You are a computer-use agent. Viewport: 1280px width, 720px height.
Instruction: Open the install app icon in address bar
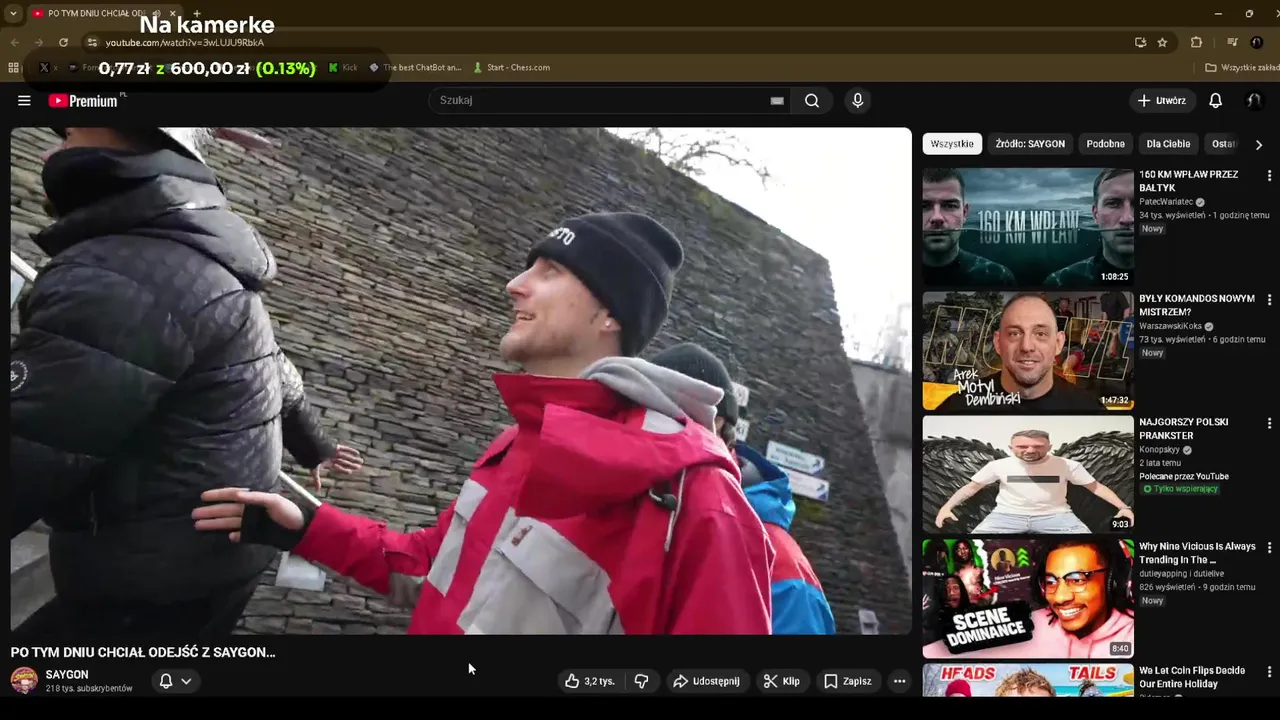point(1140,42)
